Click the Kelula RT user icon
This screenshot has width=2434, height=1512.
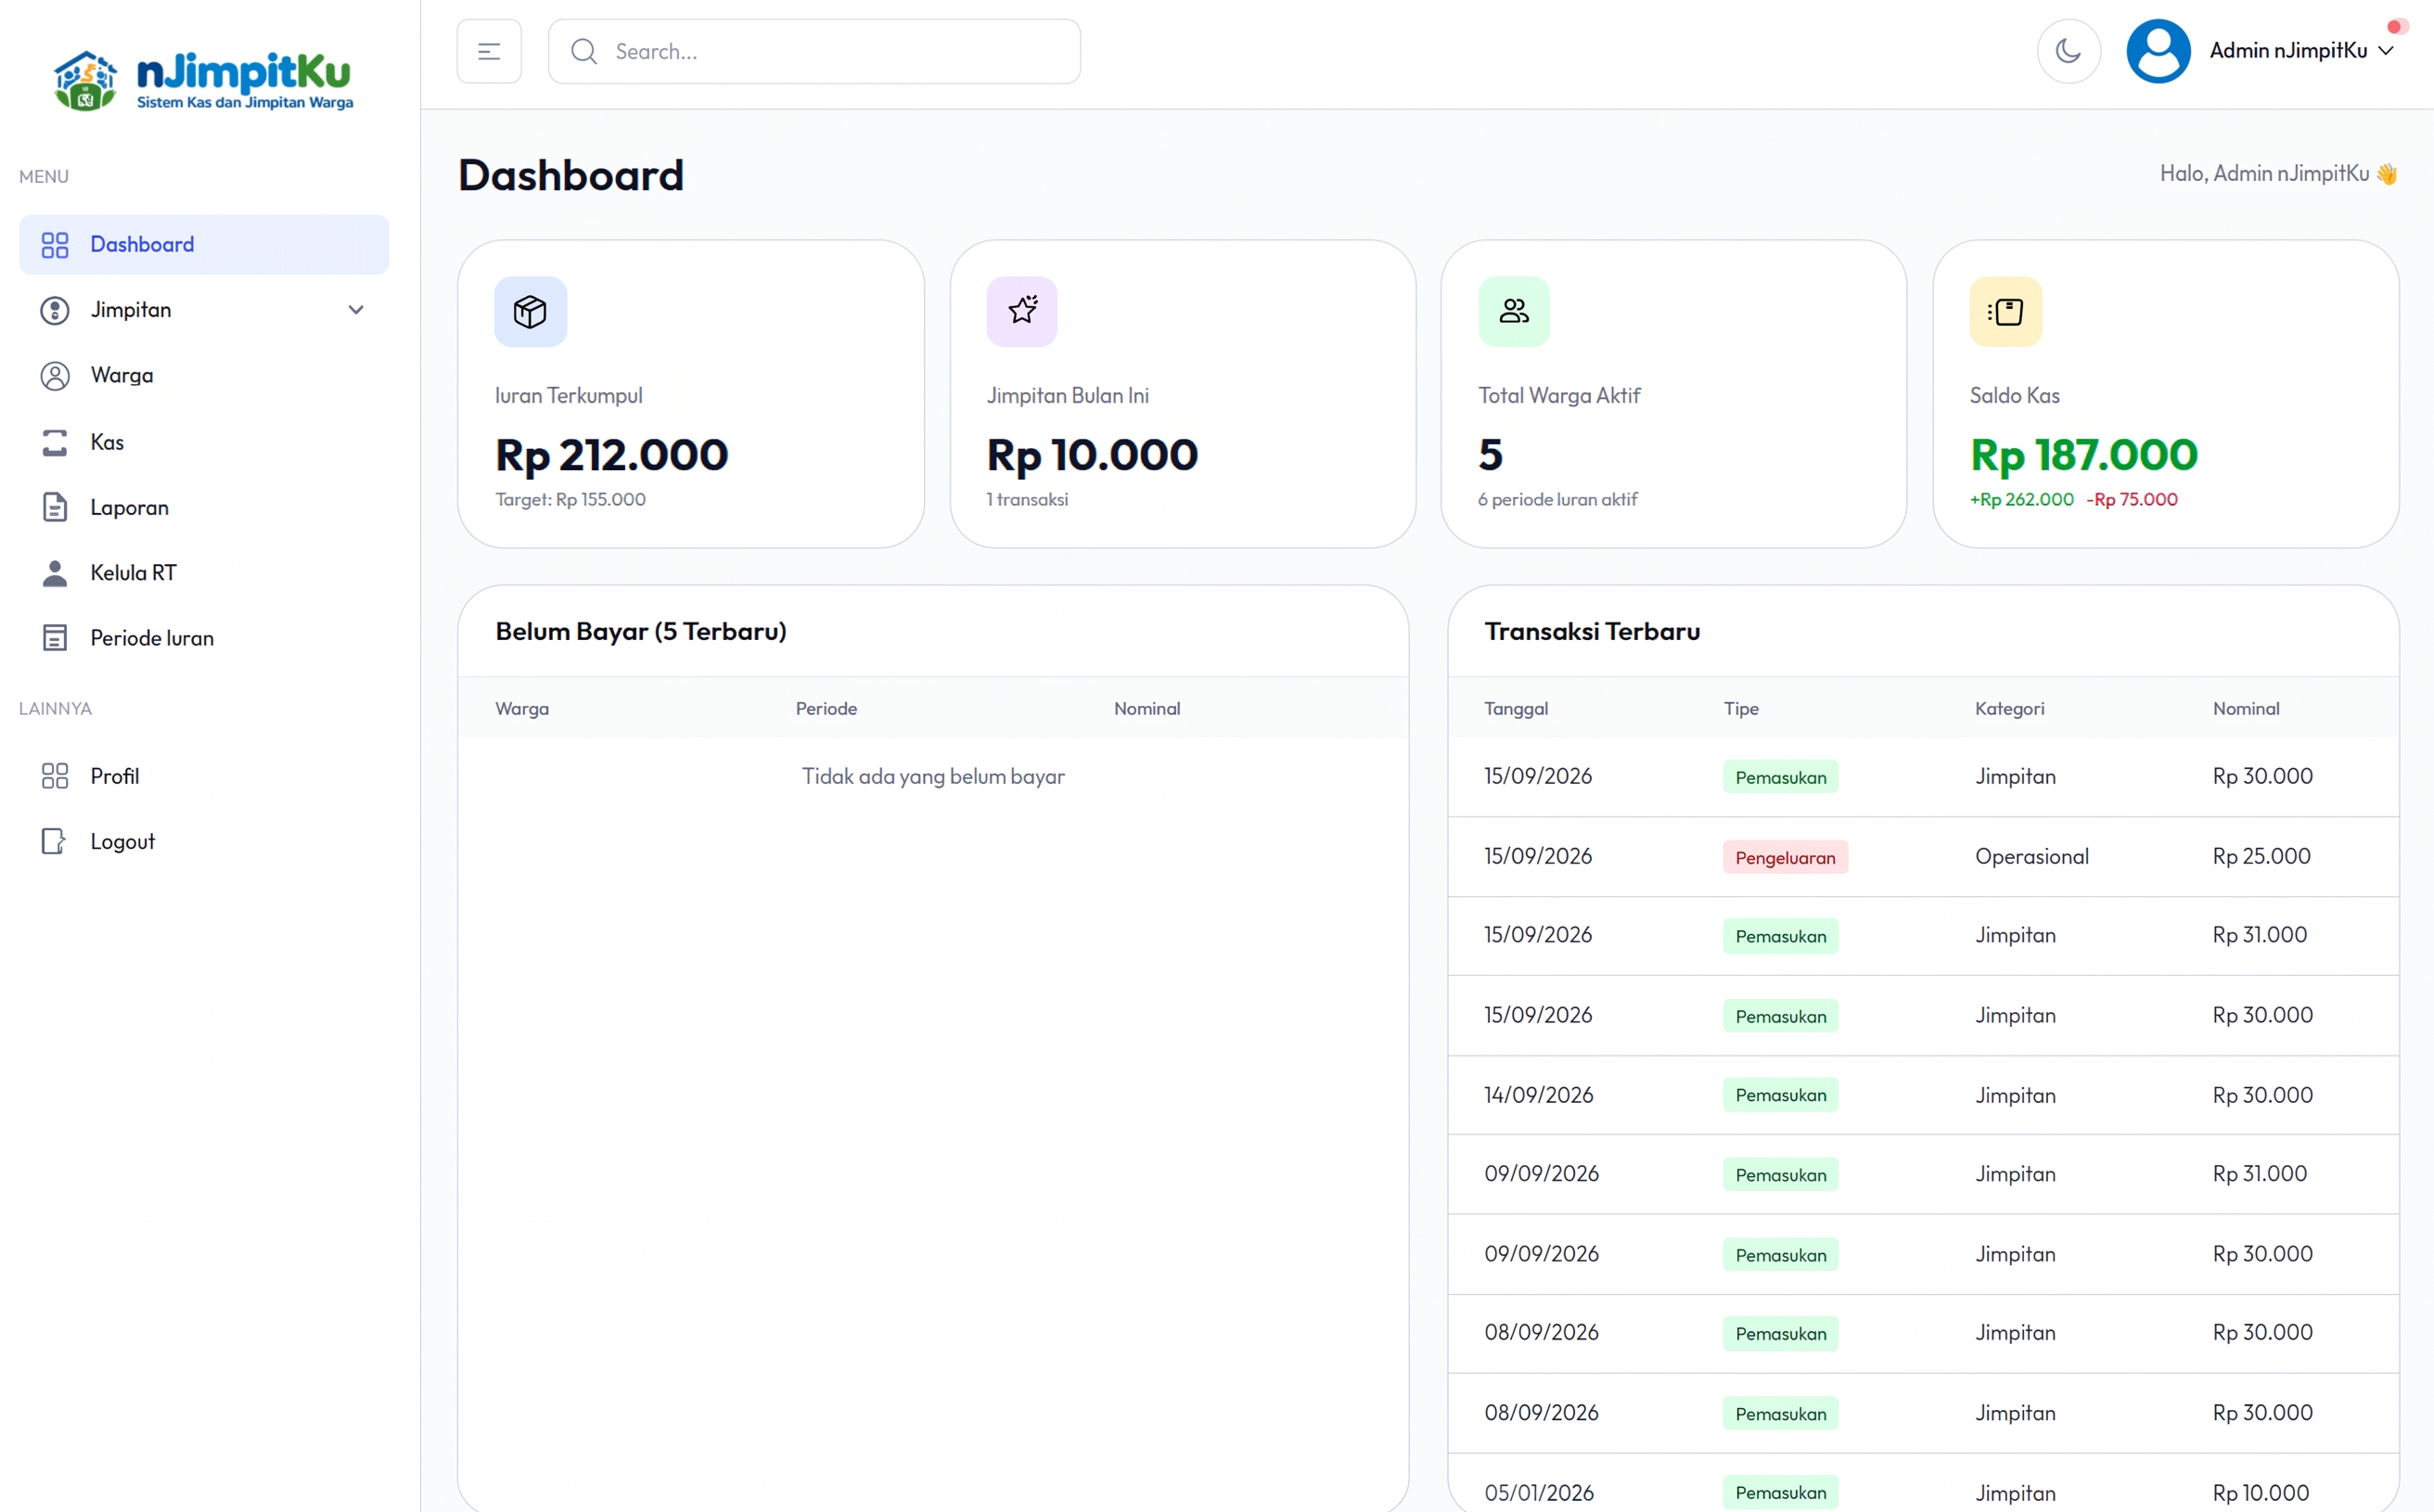(x=55, y=573)
